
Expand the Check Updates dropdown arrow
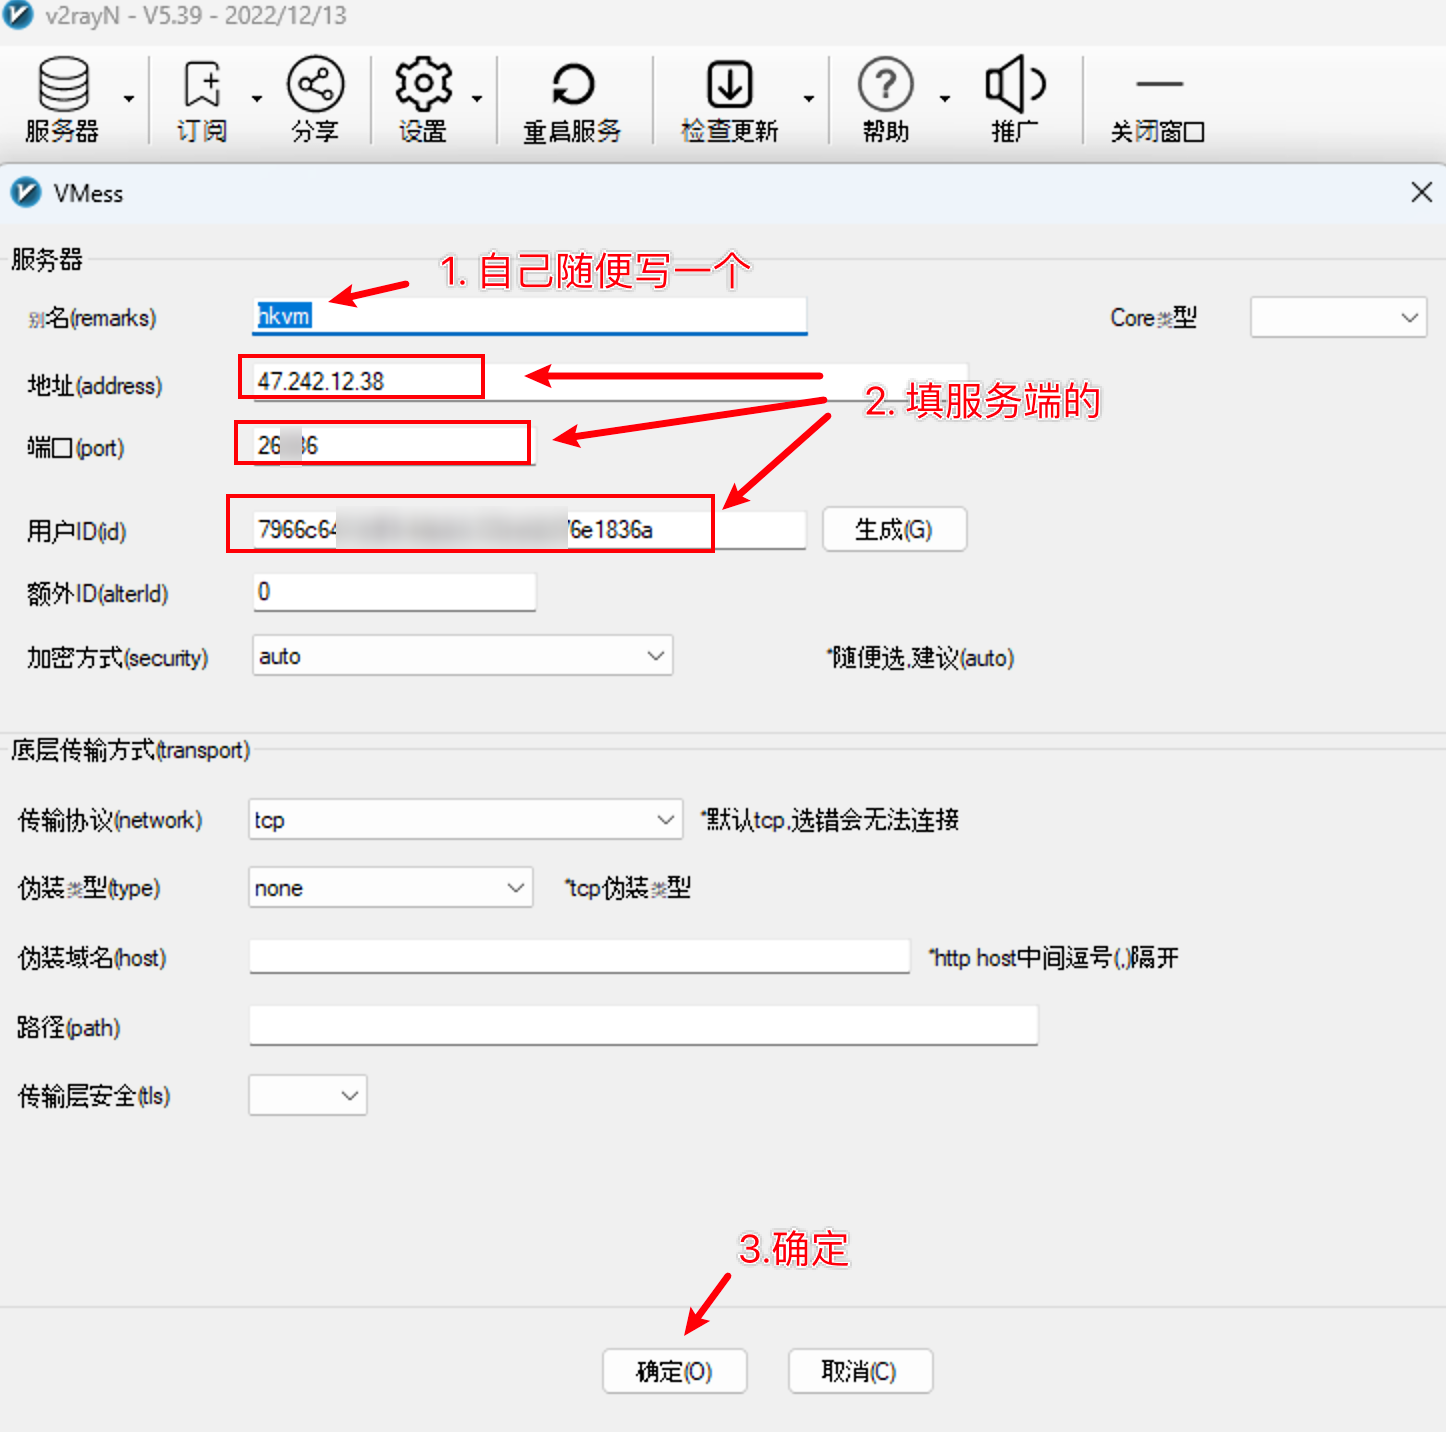click(x=808, y=99)
